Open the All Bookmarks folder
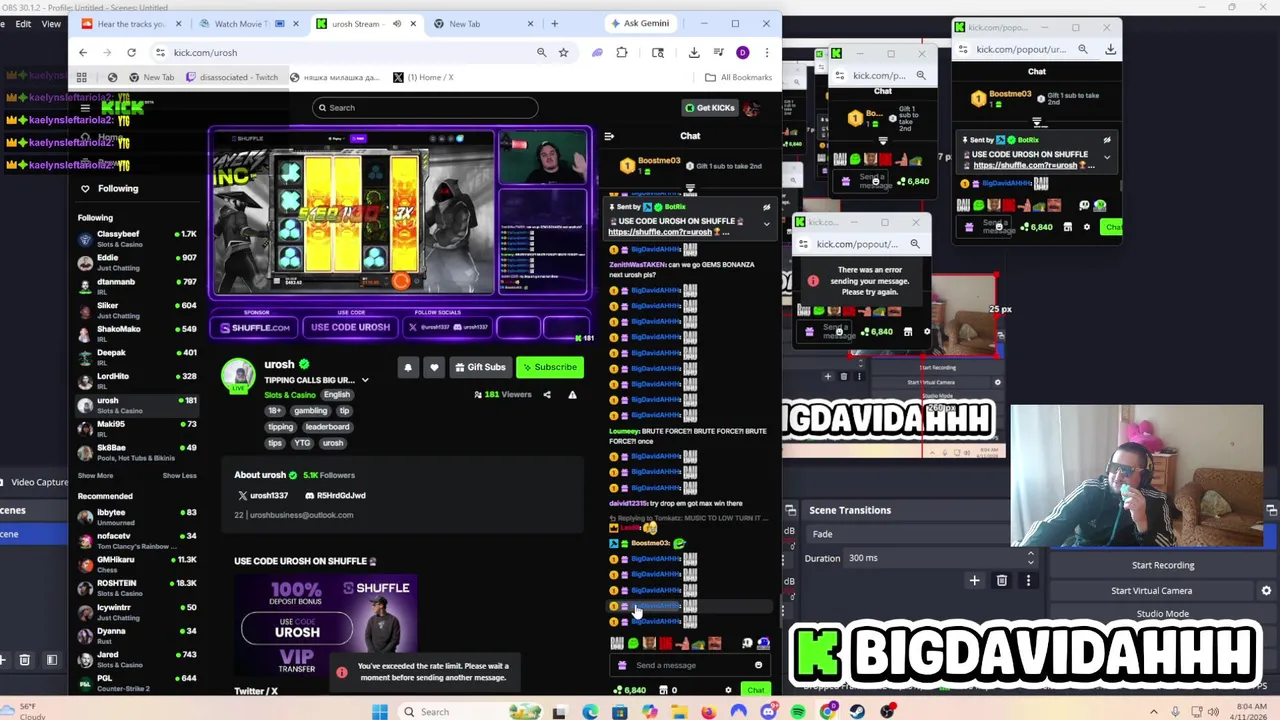 tap(738, 77)
